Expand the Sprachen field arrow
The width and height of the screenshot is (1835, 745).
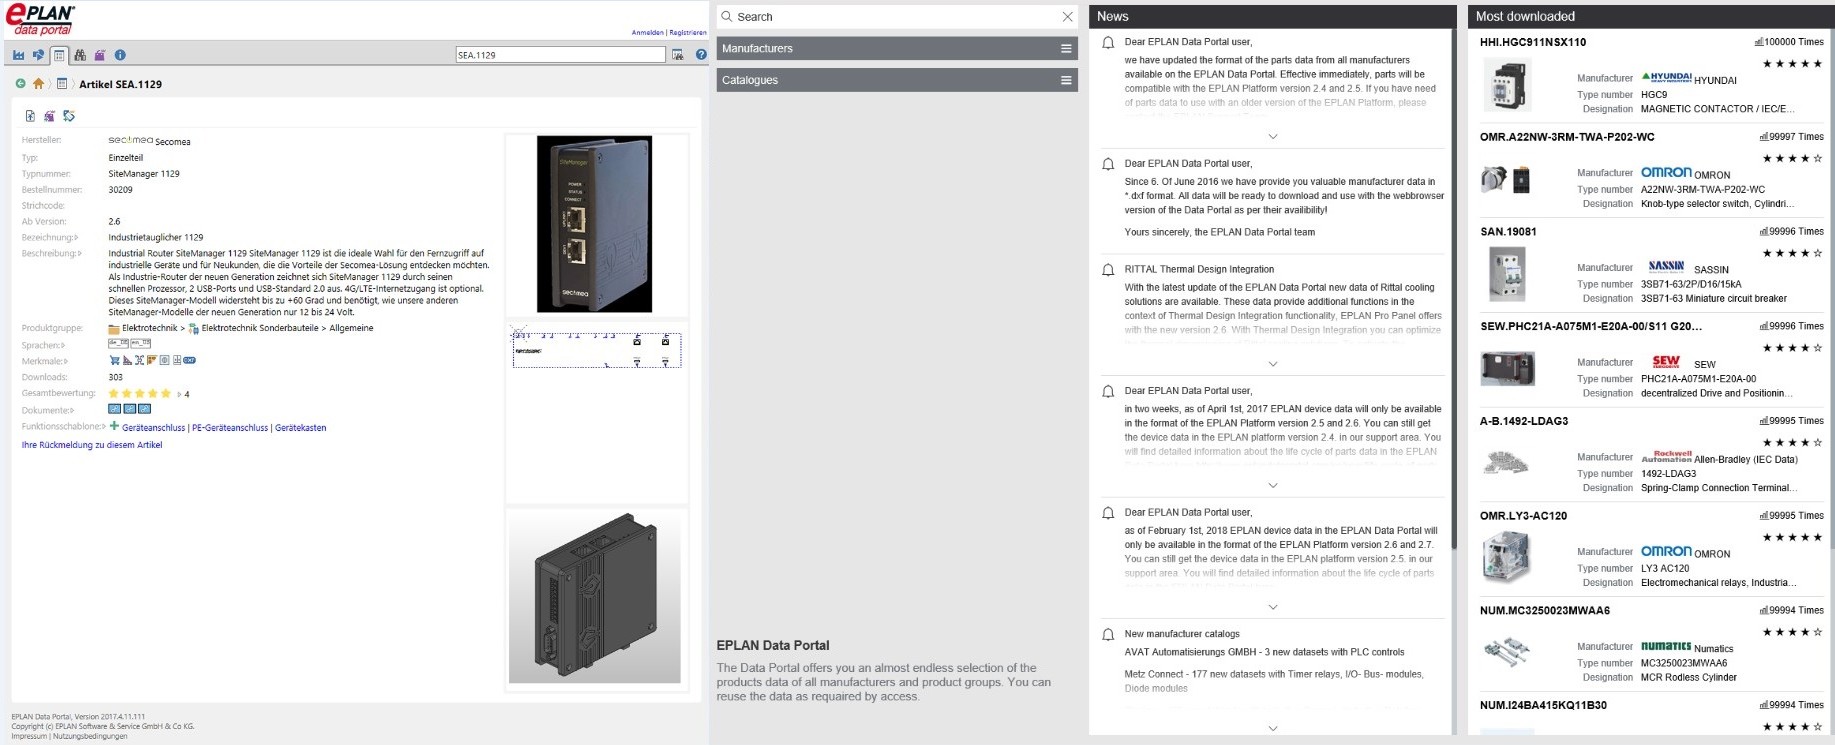pyautogui.click(x=65, y=345)
